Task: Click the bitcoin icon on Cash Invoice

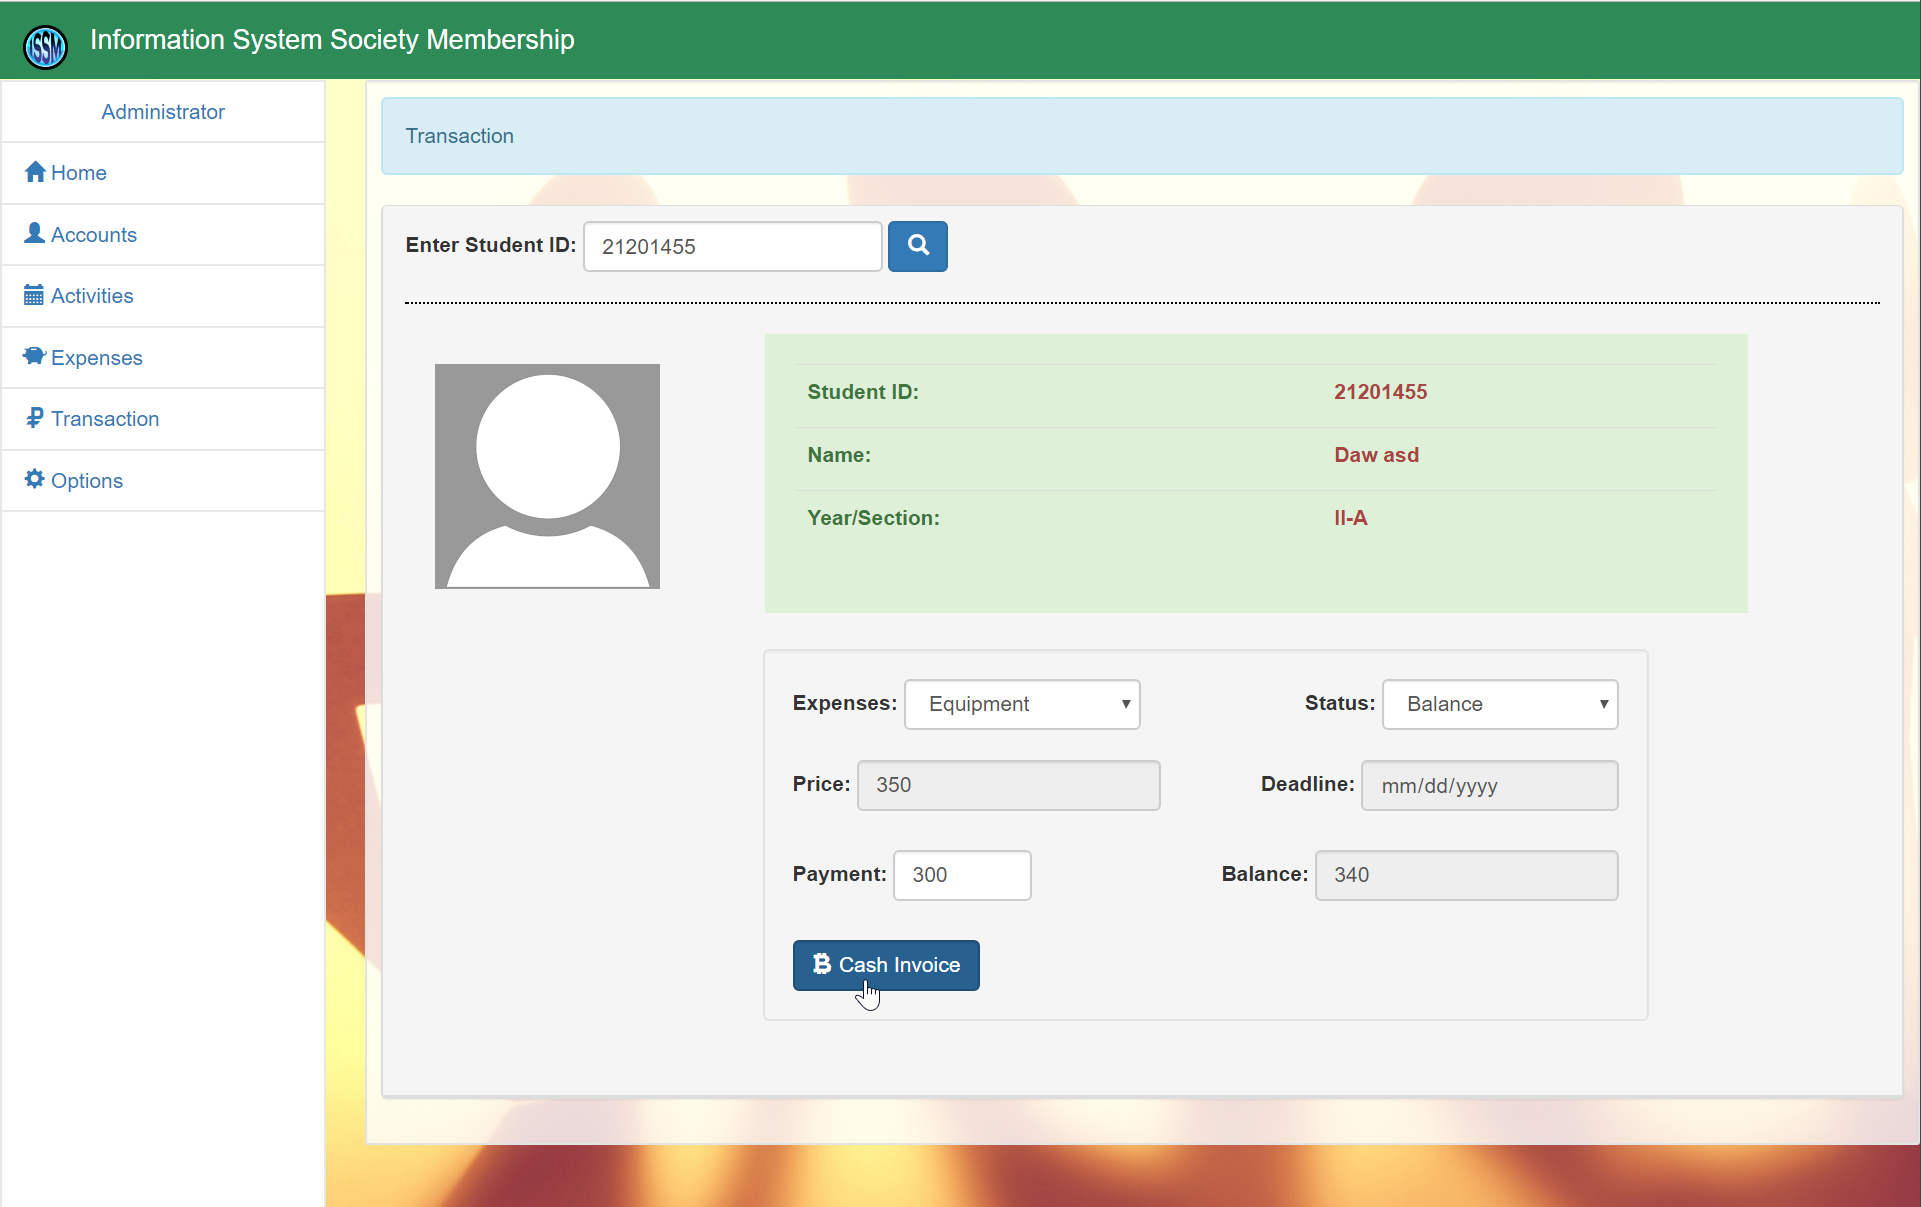Action: 822,964
